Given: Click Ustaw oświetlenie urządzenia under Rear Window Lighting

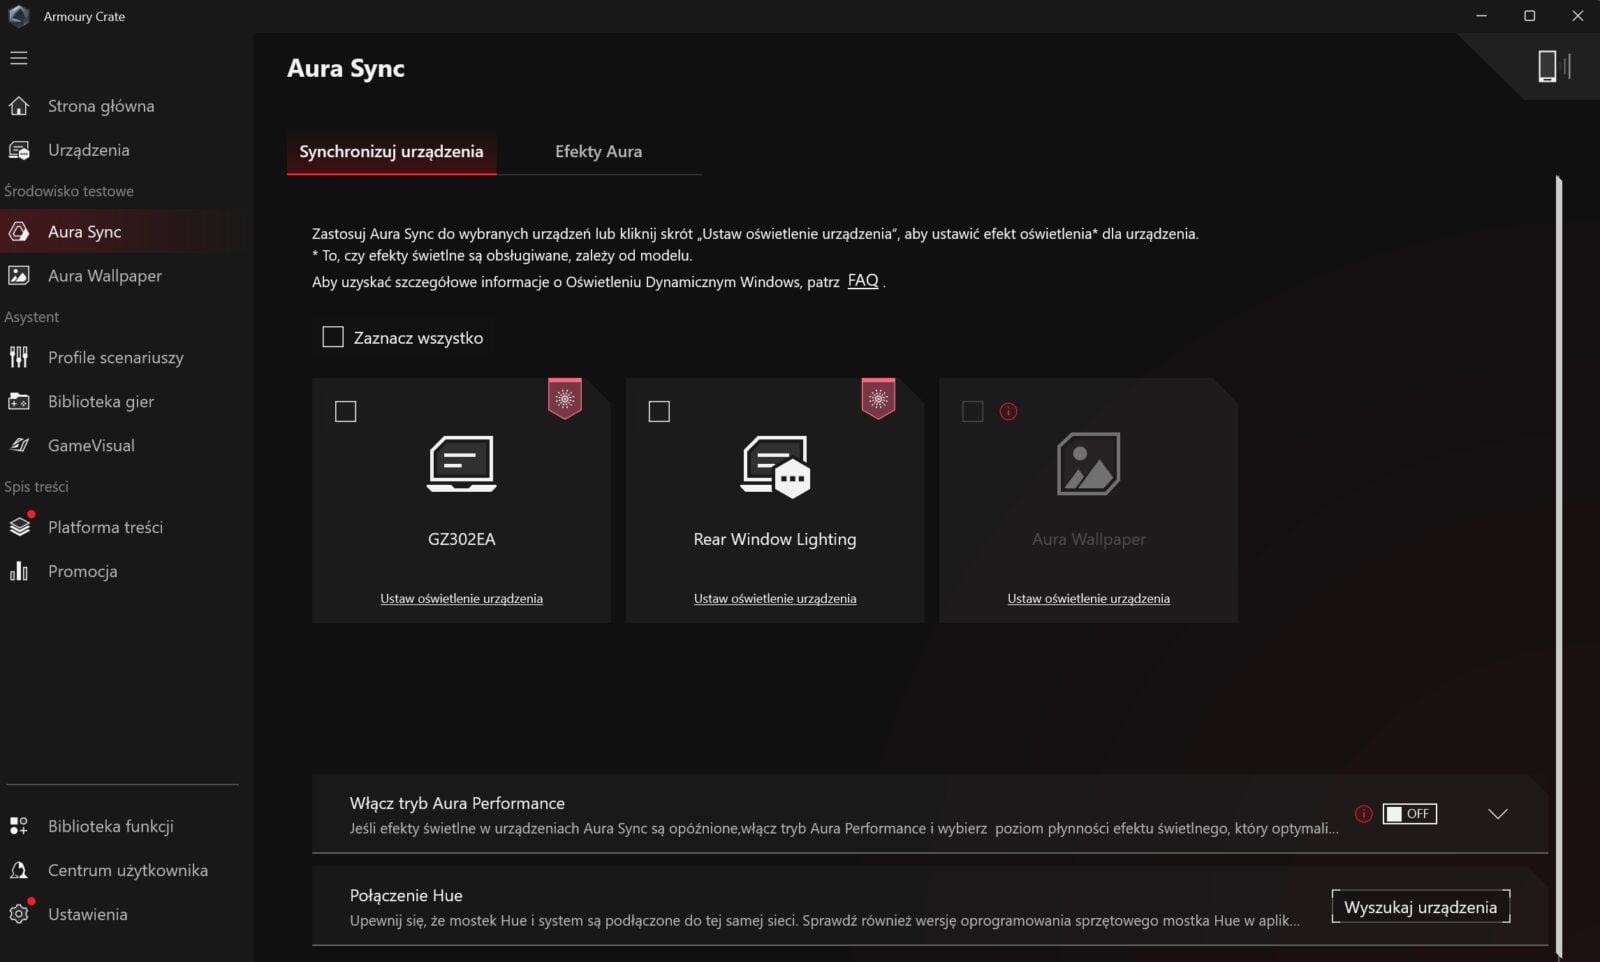Looking at the screenshot, I should point(775,598).
